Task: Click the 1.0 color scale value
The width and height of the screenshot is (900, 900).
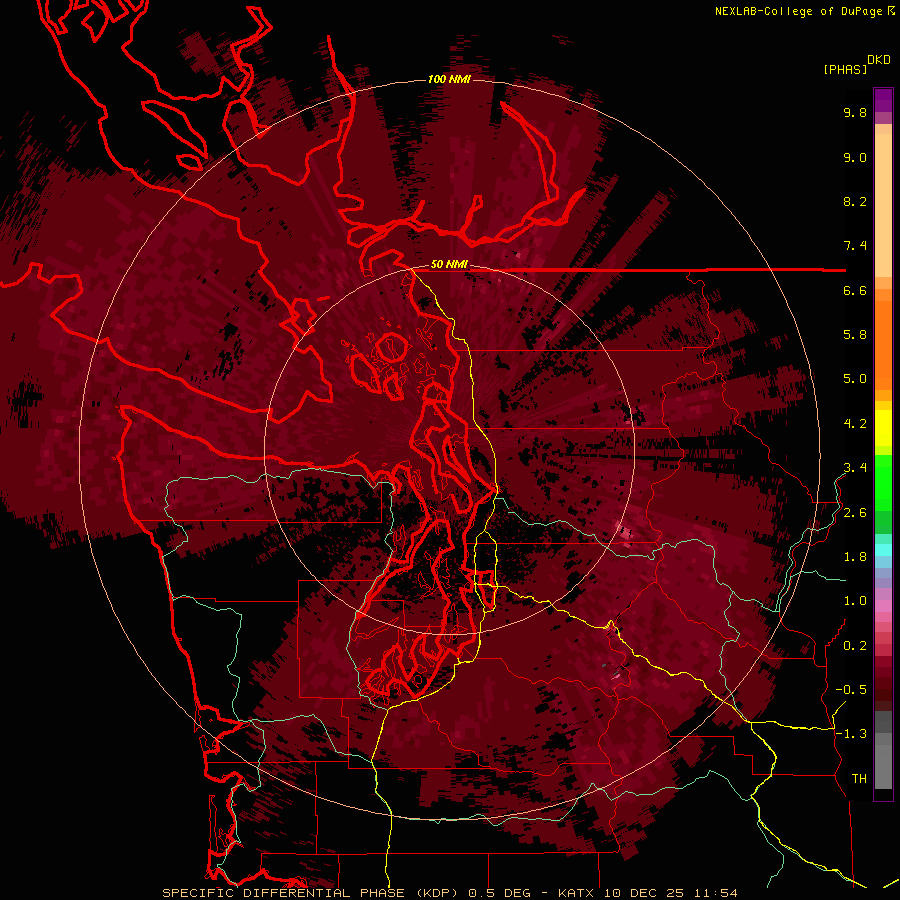Action: 855,601
